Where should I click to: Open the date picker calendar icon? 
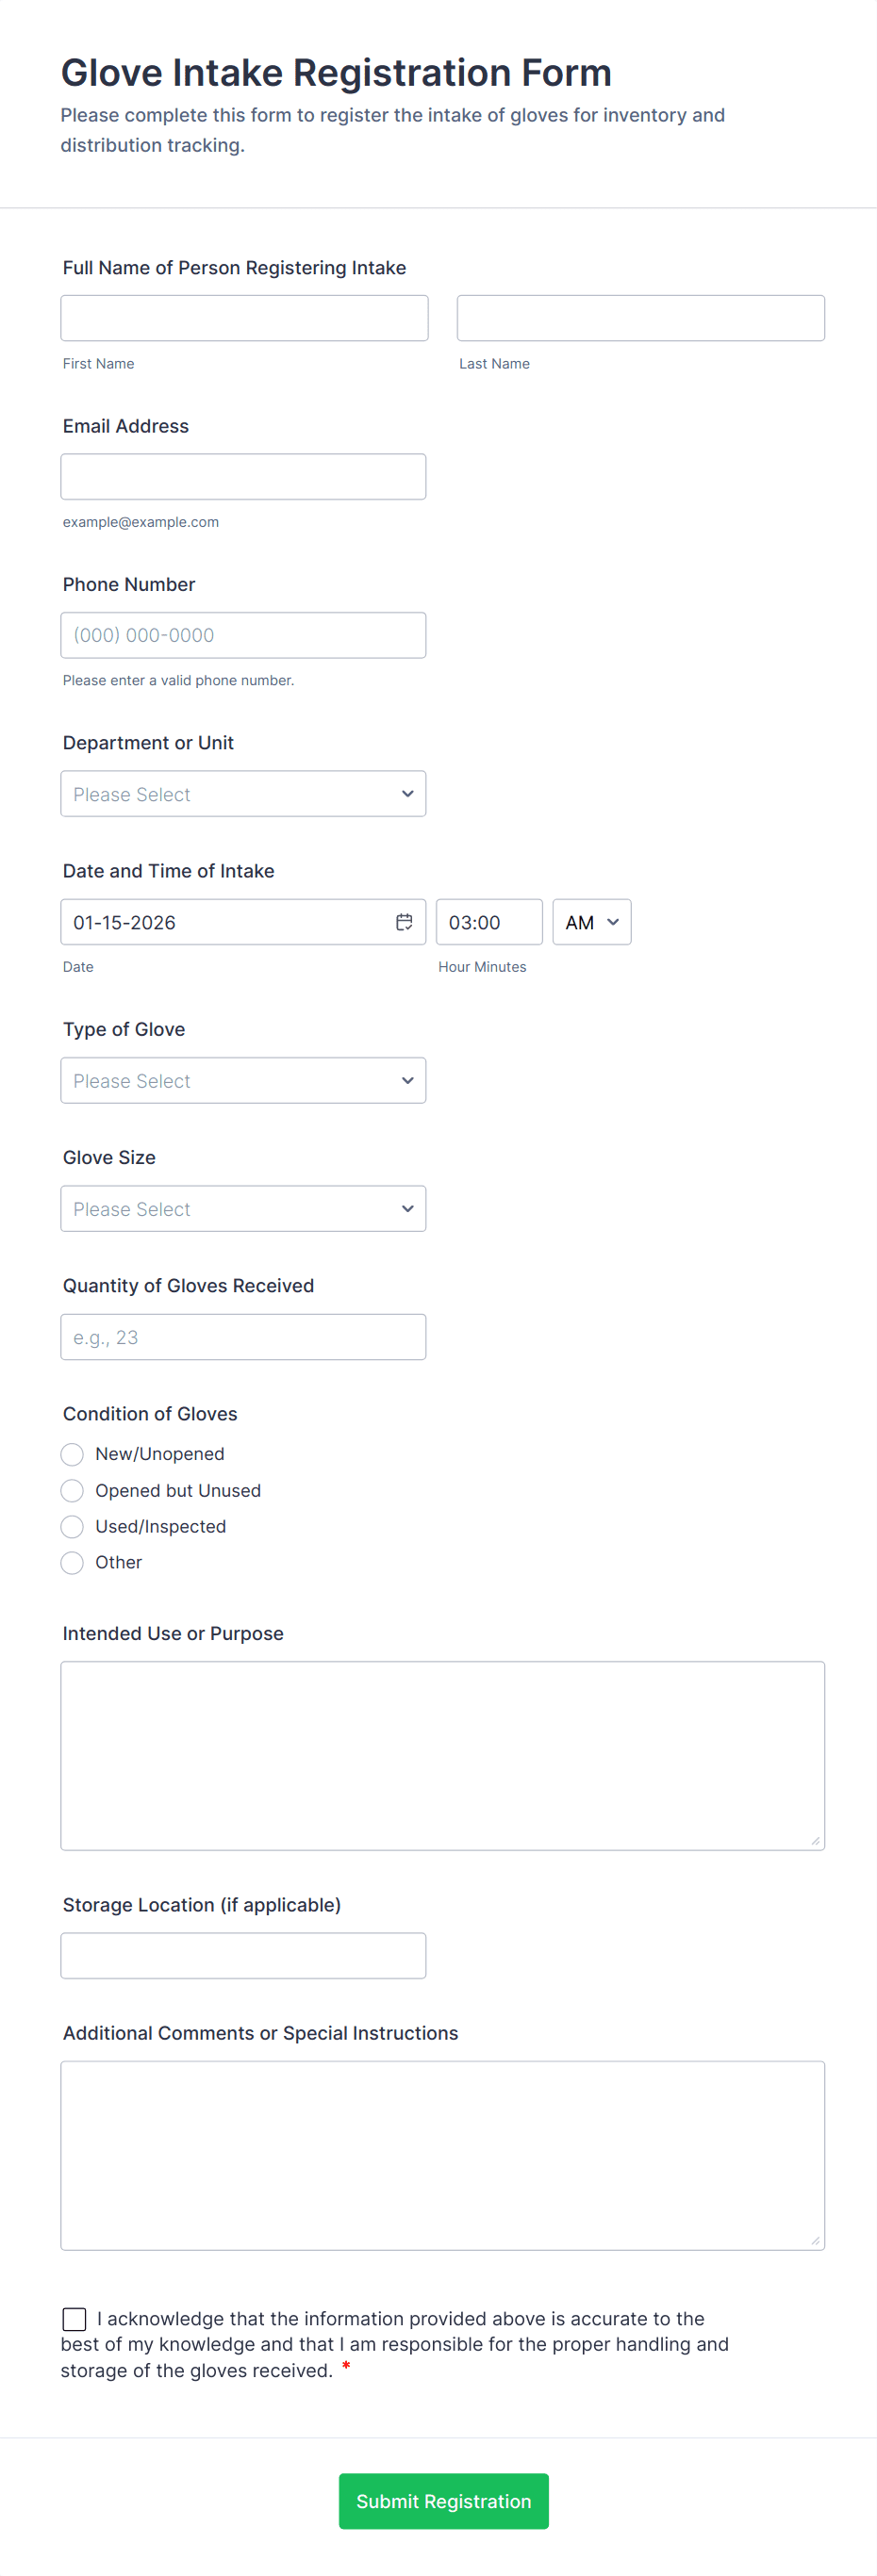(x=404, y=921)
